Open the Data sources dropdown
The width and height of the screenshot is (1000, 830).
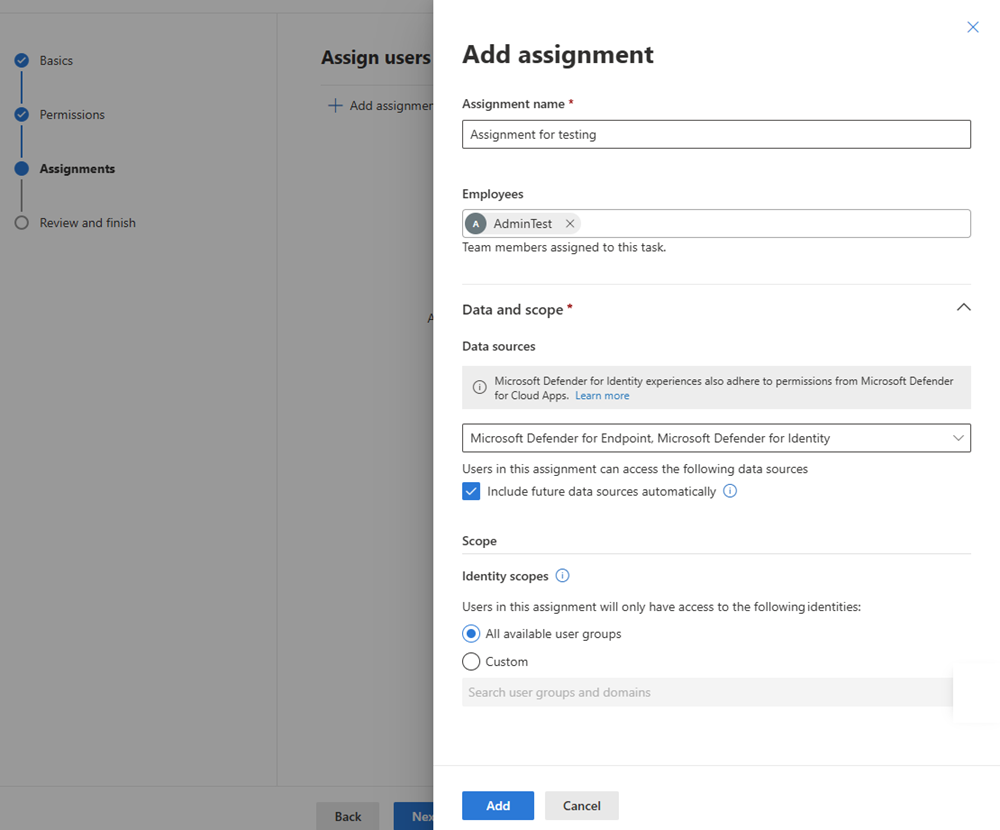click(716, 438)
